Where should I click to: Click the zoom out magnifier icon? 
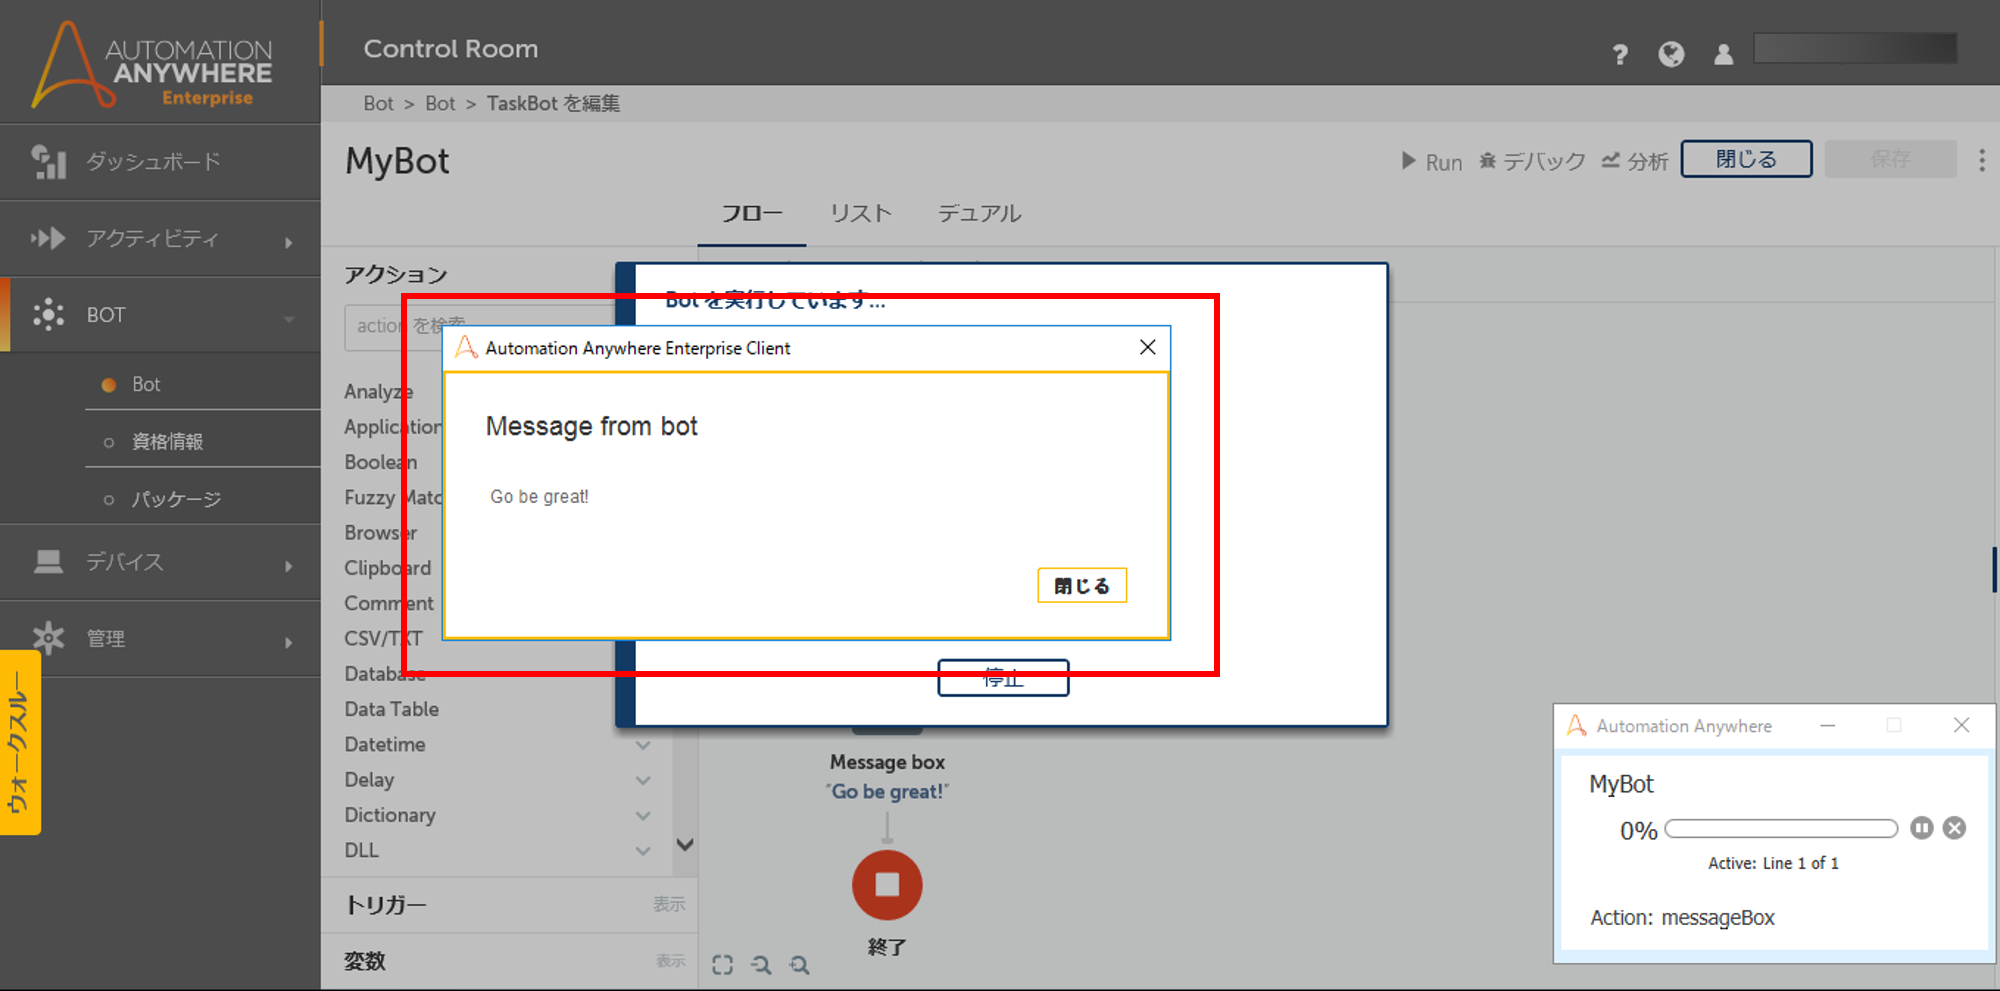[x=761, y=965]
